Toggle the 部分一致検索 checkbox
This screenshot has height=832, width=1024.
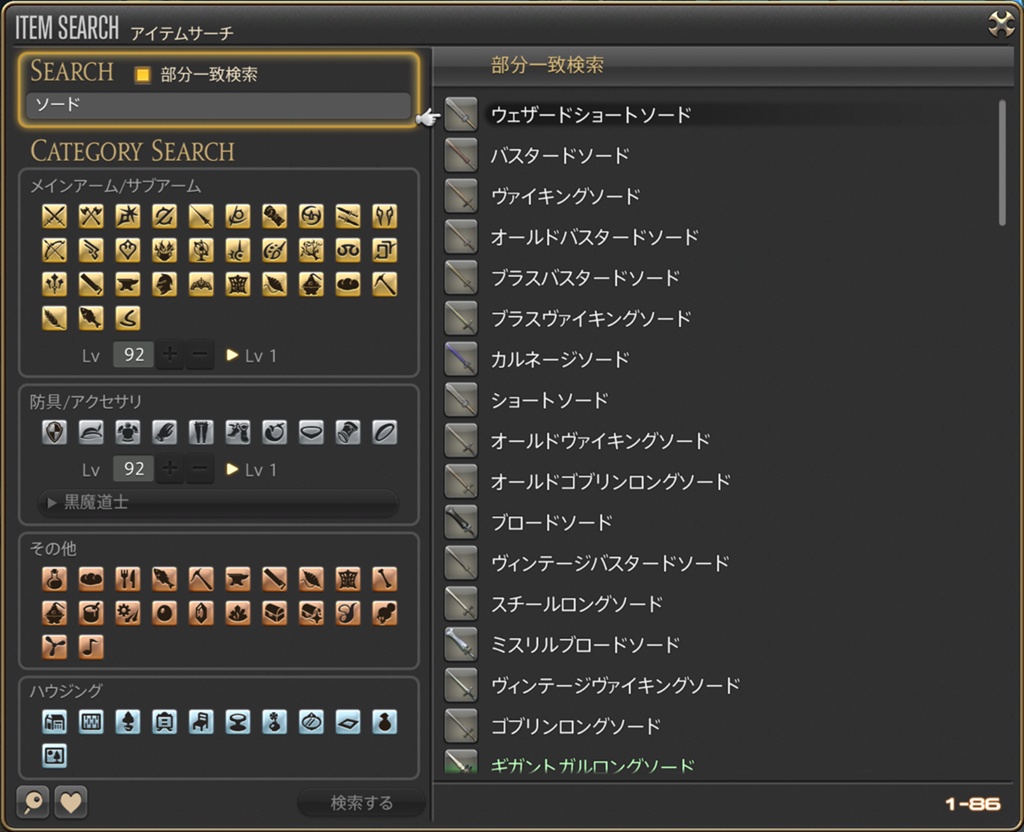click(143, 75)
